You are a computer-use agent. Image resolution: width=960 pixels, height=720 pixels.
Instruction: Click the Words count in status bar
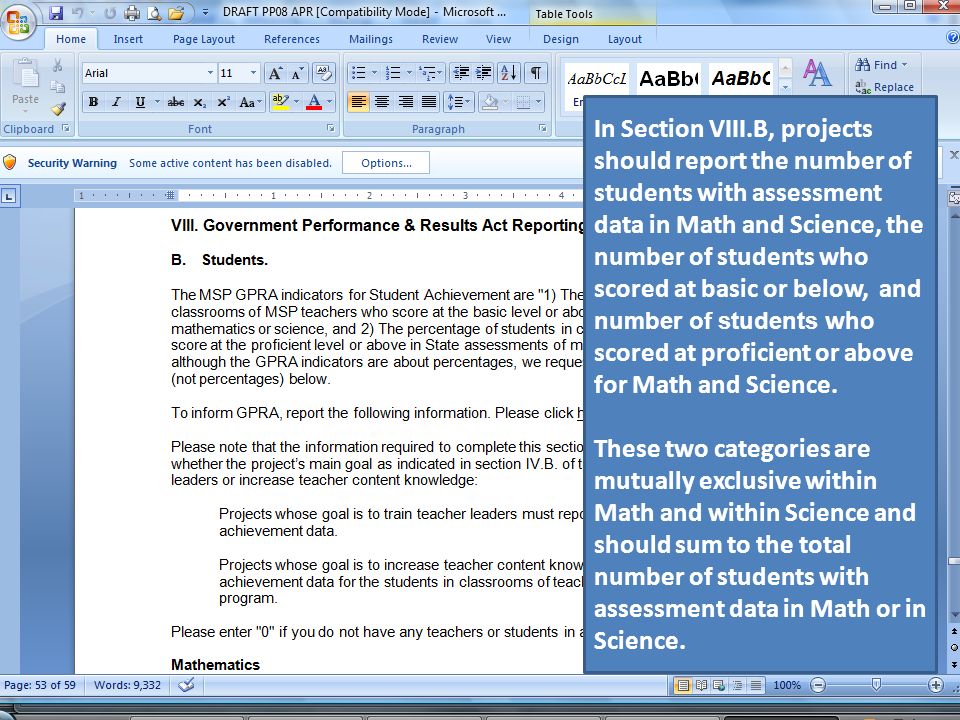127,685
